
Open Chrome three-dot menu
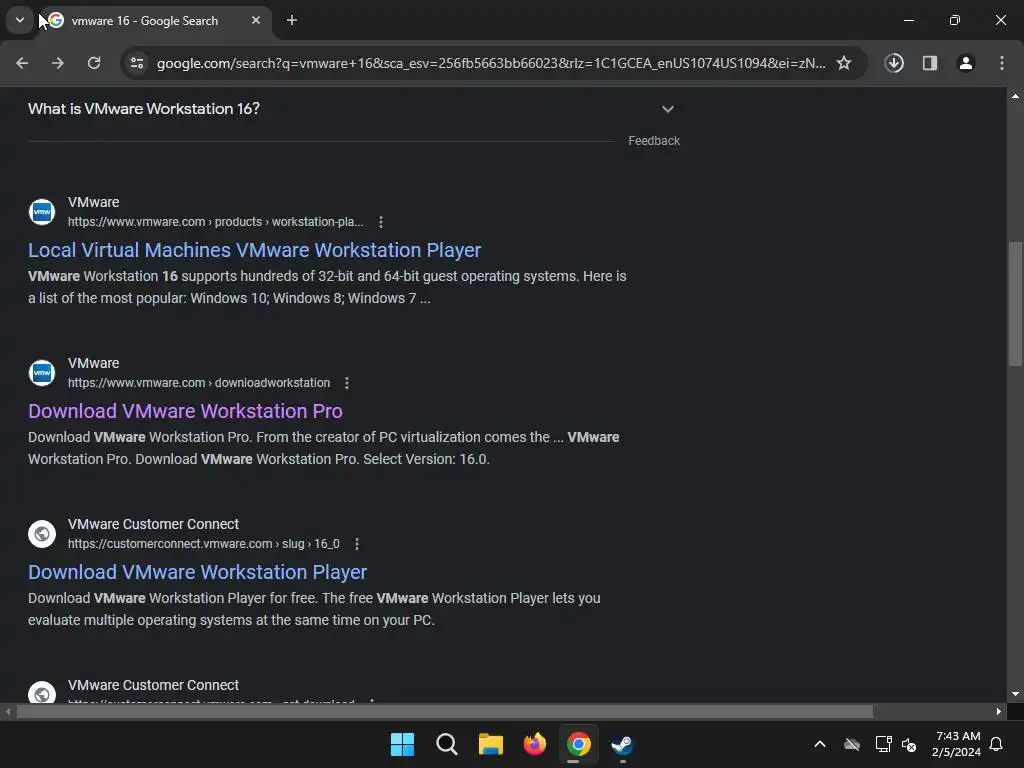tap(1002, 63)
